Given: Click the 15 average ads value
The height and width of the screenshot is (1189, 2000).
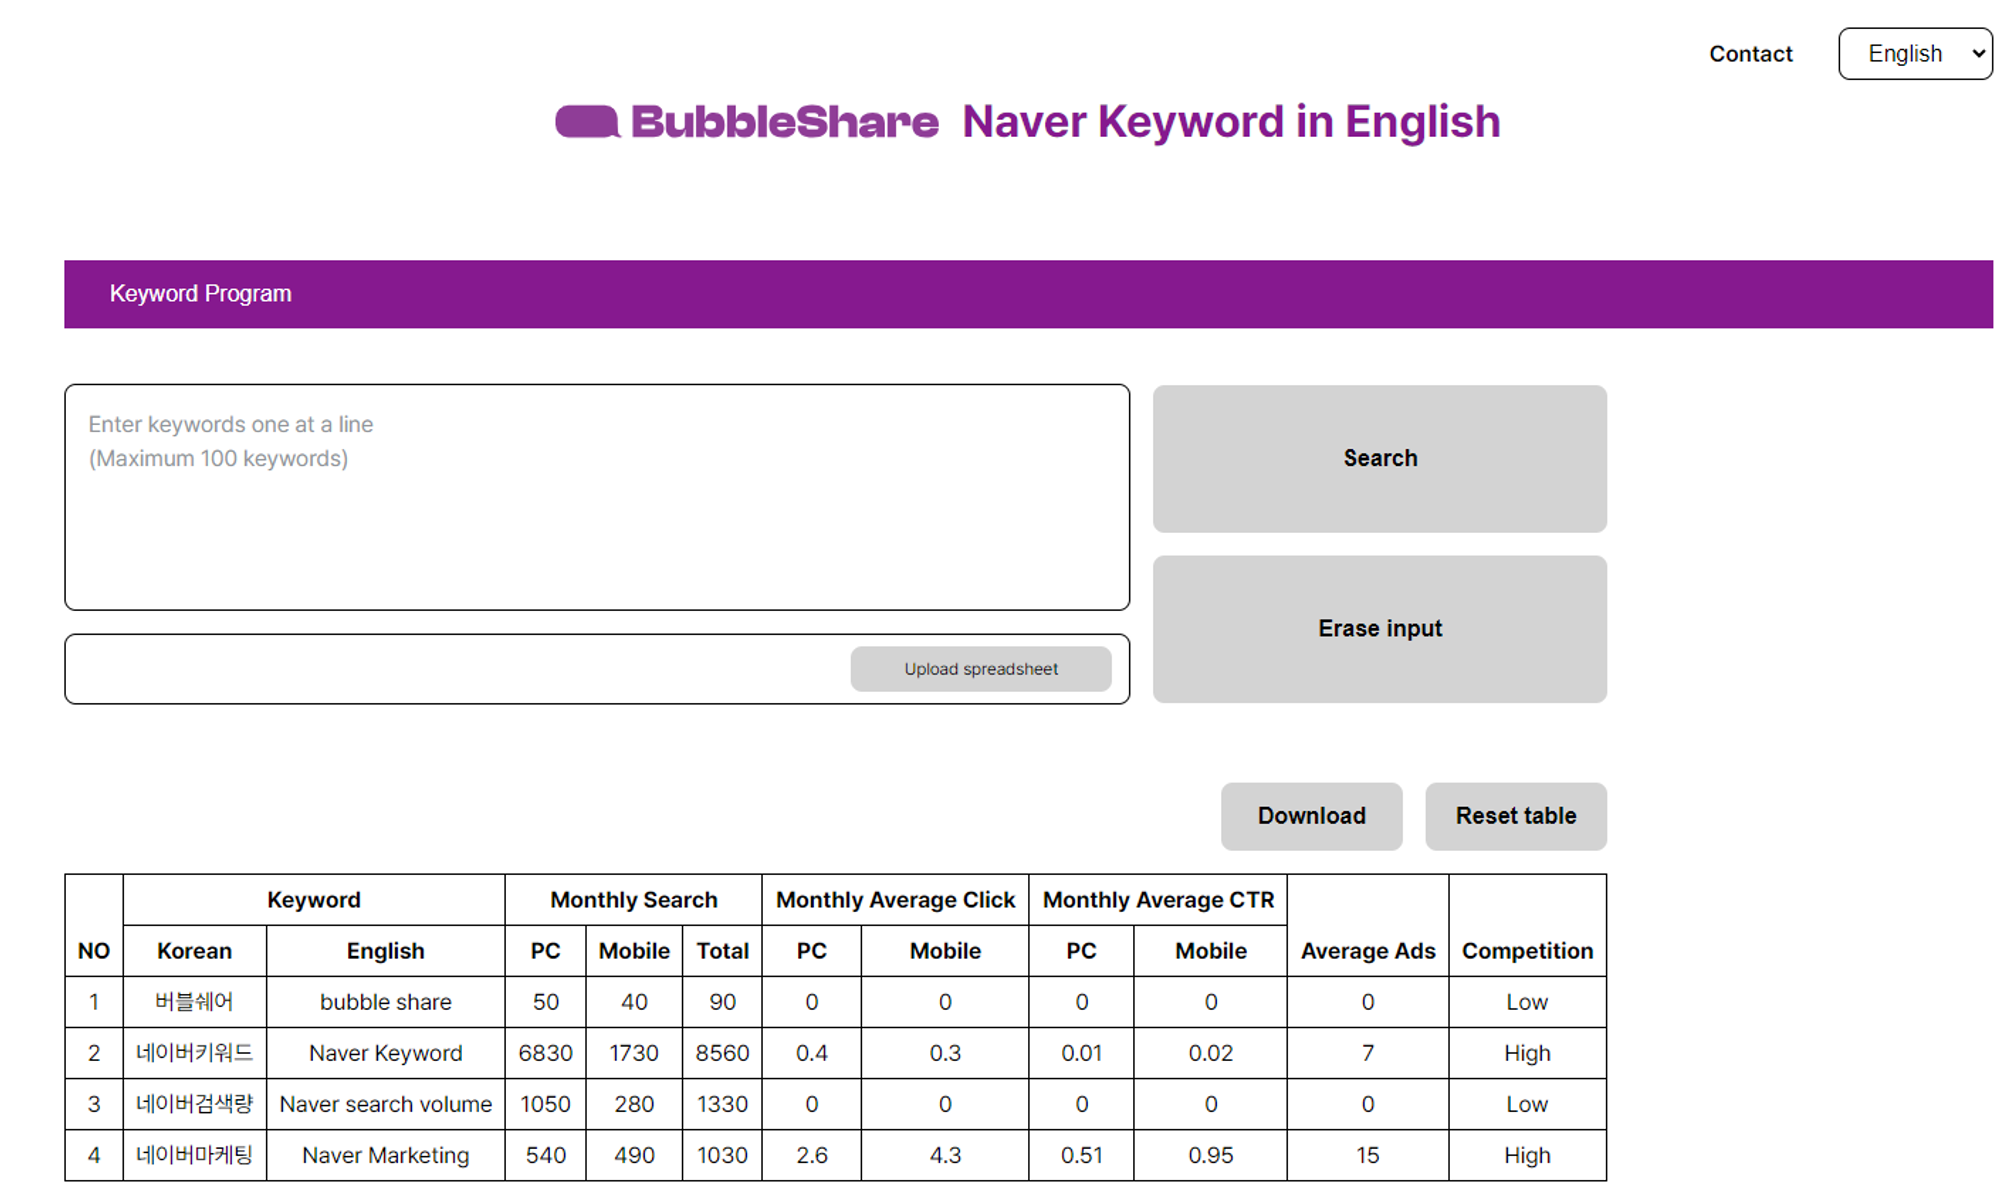Looking at the screenshot, I should coord(1368,1155).
